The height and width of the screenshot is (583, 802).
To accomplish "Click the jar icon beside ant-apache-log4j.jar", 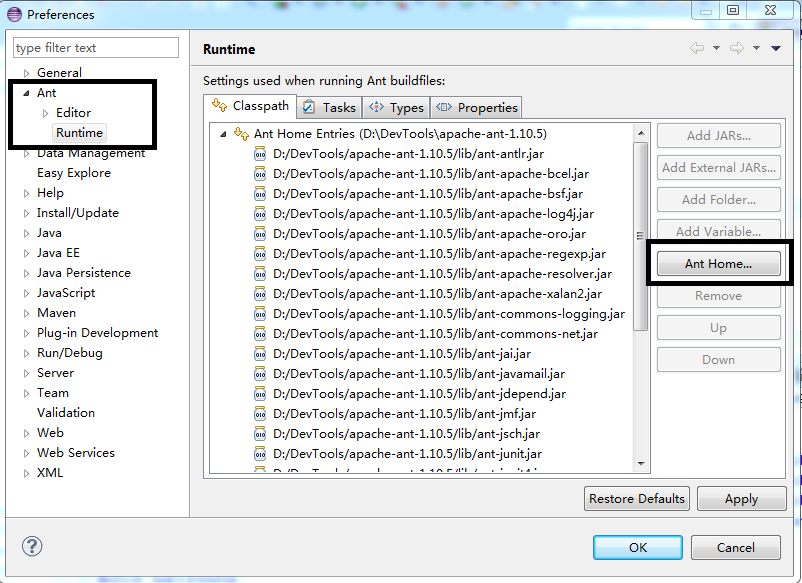I will 260,214.
